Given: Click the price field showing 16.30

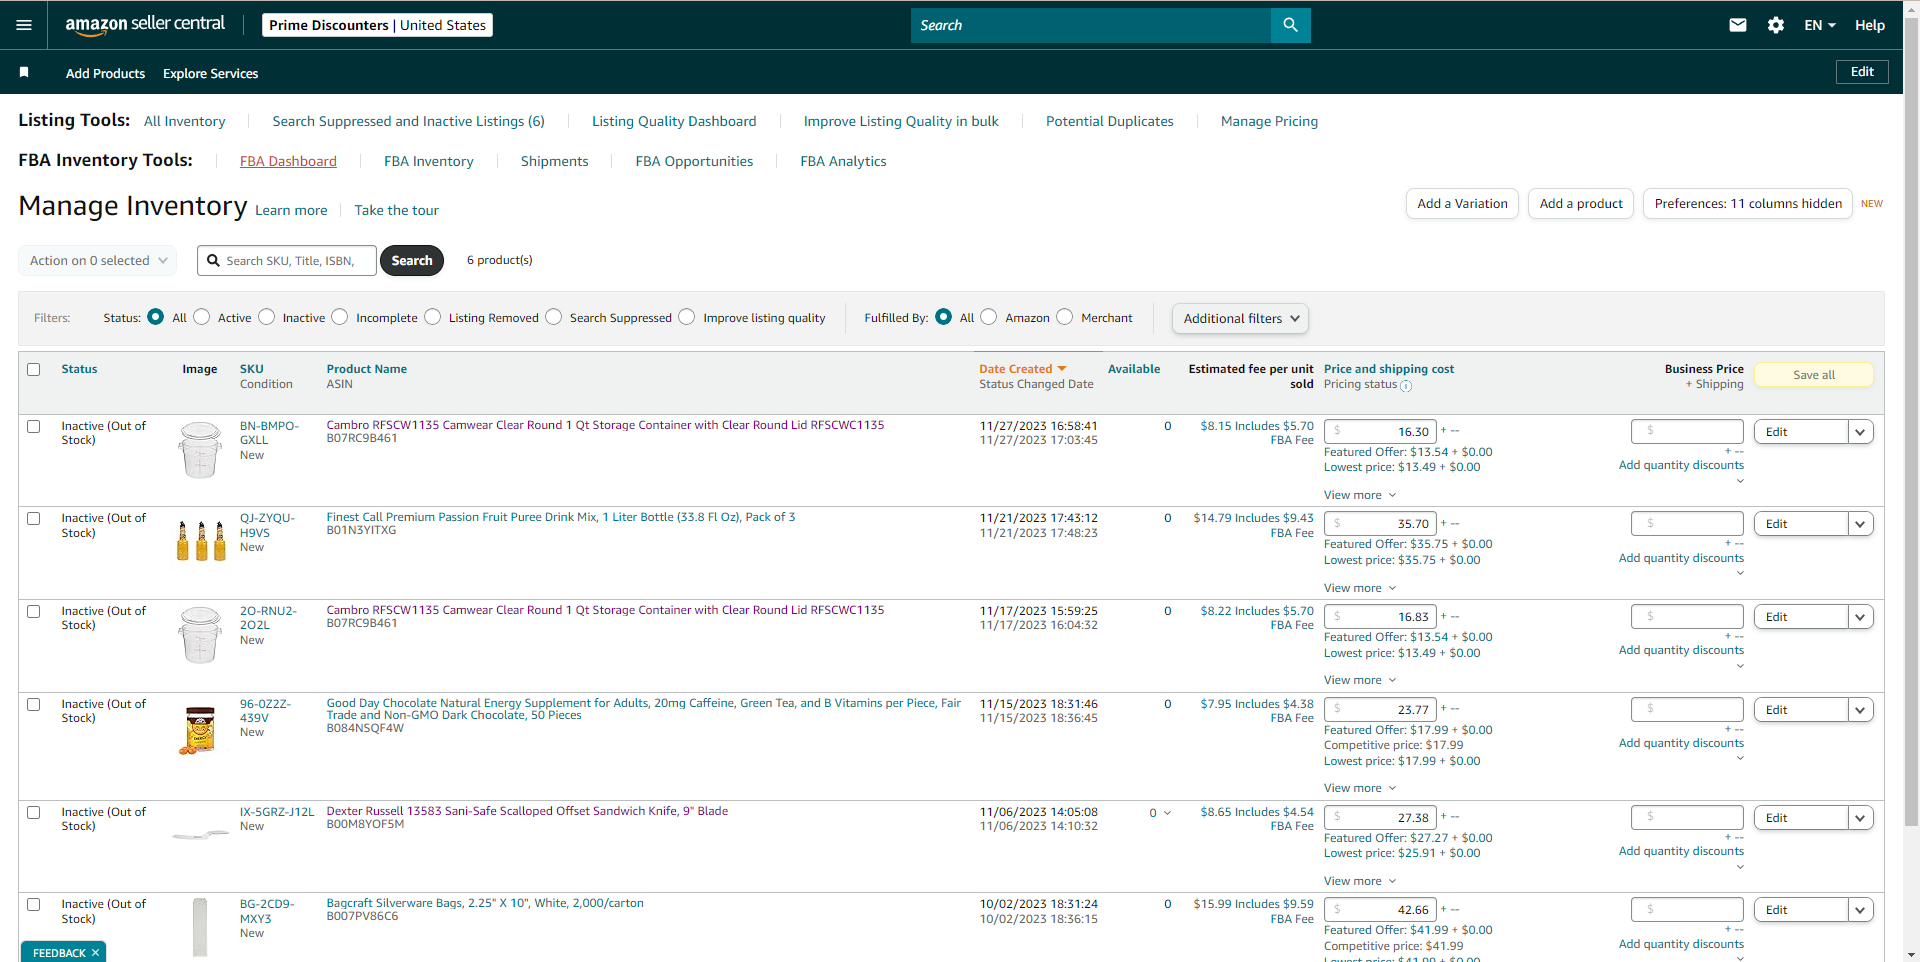Looking at the screenshot, I should tap(1380, 432).
